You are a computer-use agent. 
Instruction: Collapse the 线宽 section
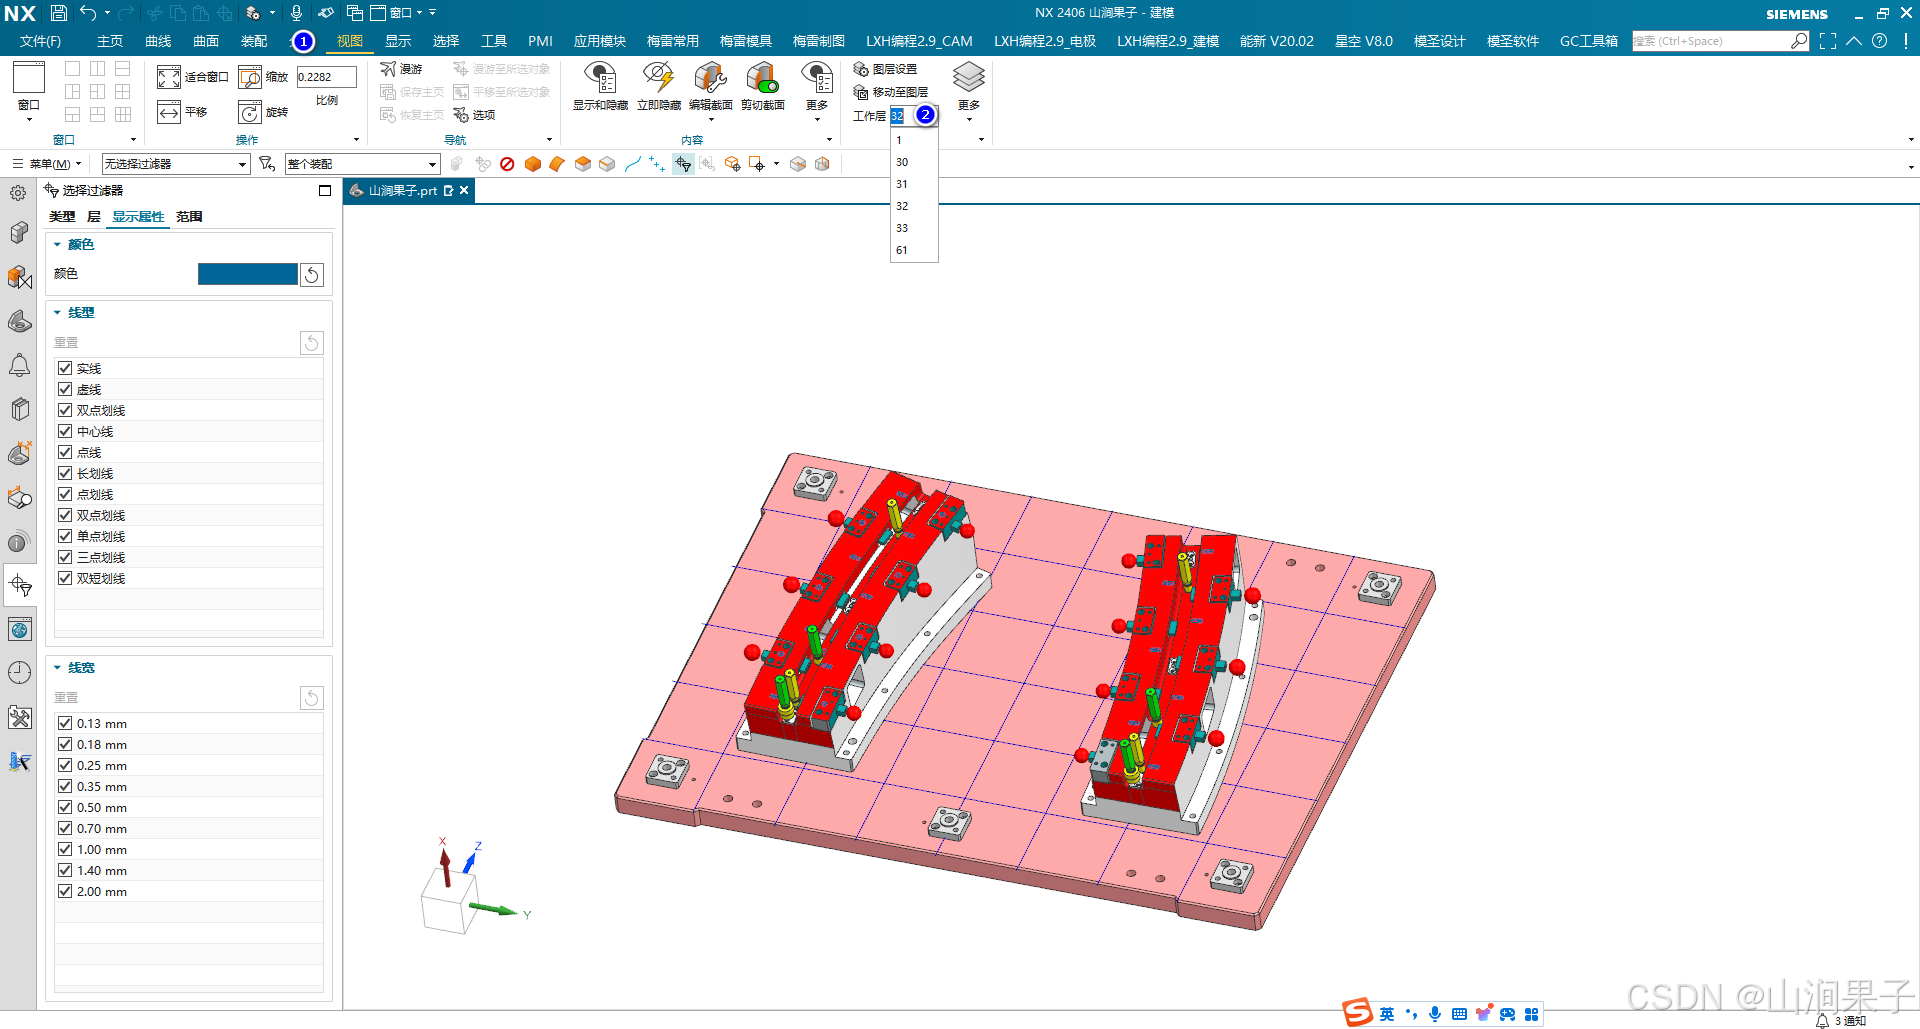57,668
